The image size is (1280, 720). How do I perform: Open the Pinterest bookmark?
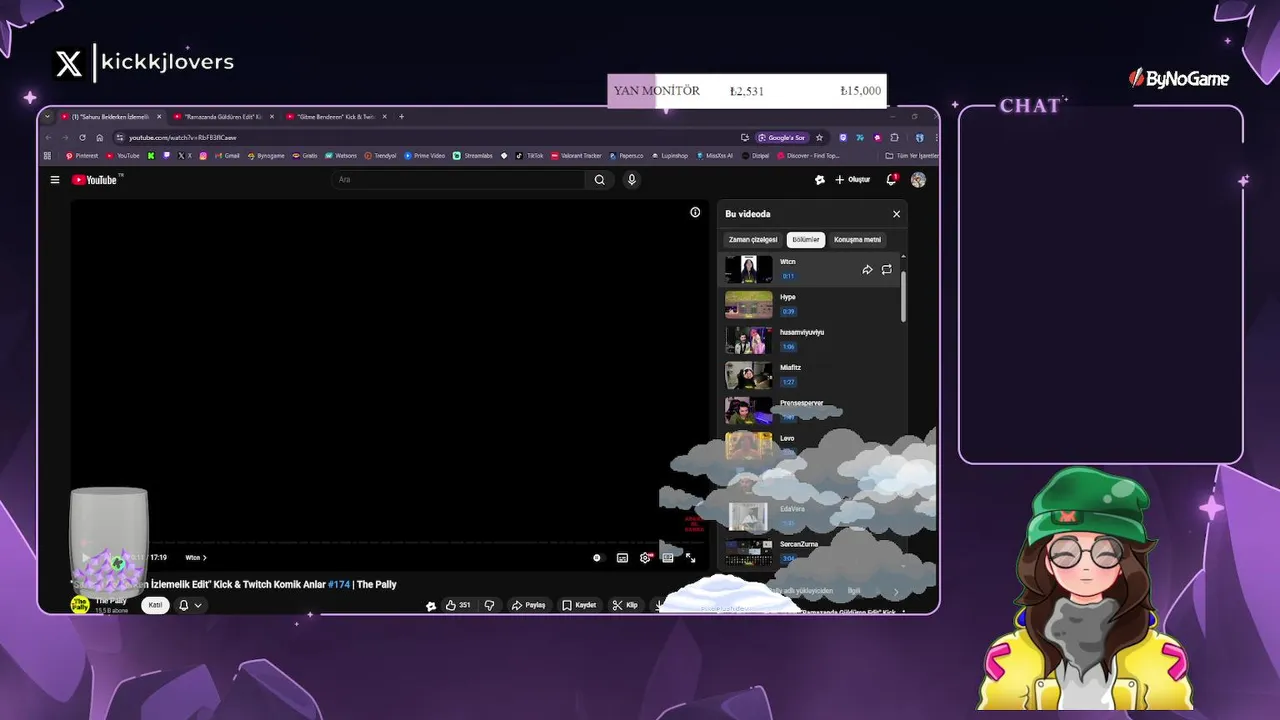[x=81, y=156]
